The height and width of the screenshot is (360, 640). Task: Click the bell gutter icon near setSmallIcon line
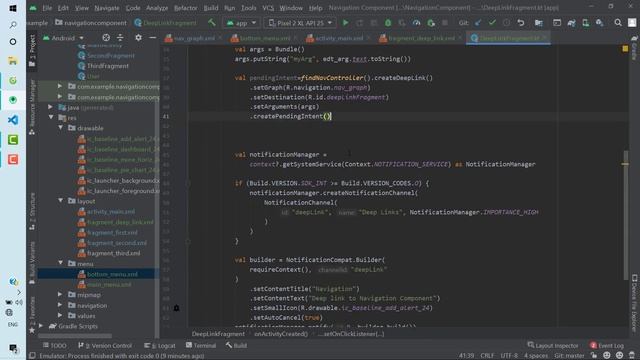point(176,308)
